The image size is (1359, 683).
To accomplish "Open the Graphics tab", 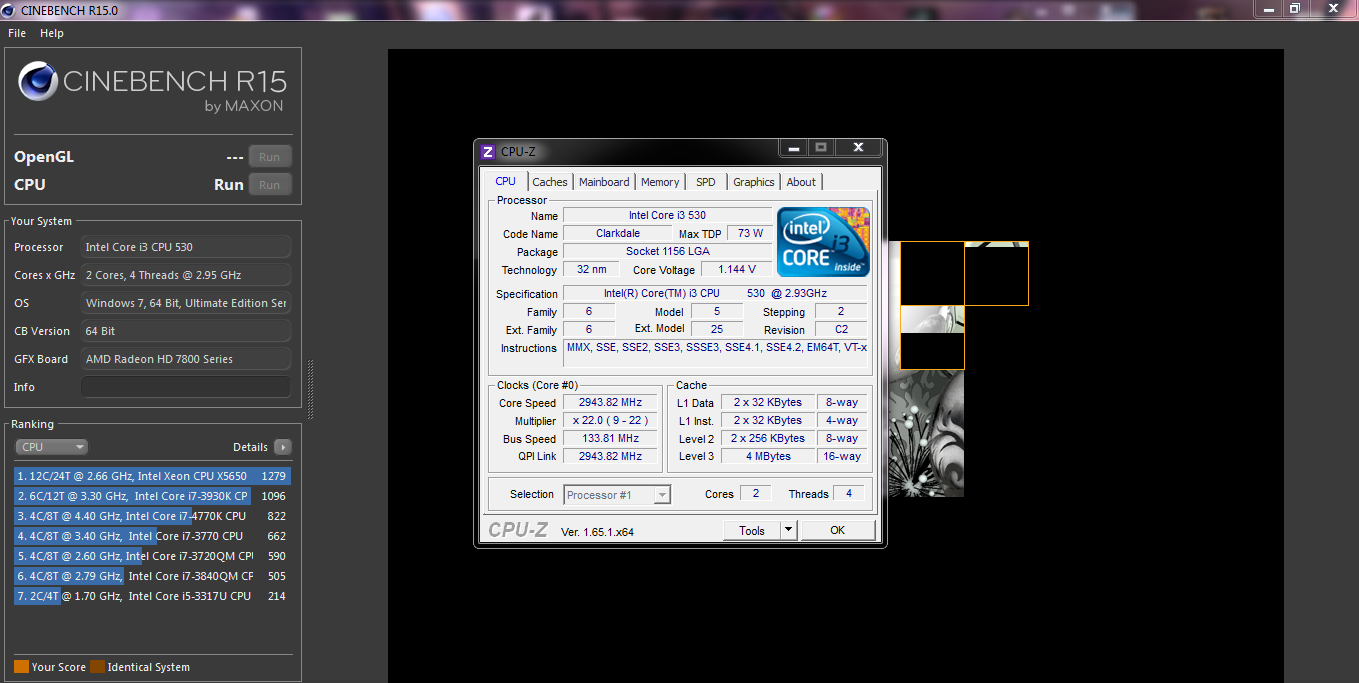I will pyautogui.click(x=753, y=182).
